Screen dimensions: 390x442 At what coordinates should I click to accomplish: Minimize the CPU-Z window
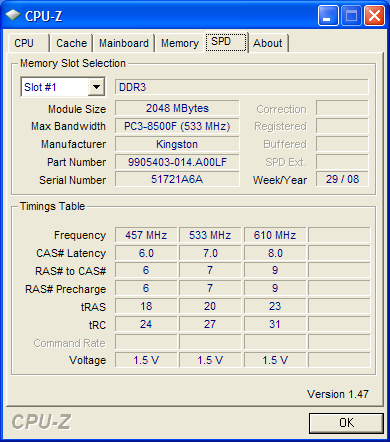click(328, 16)
